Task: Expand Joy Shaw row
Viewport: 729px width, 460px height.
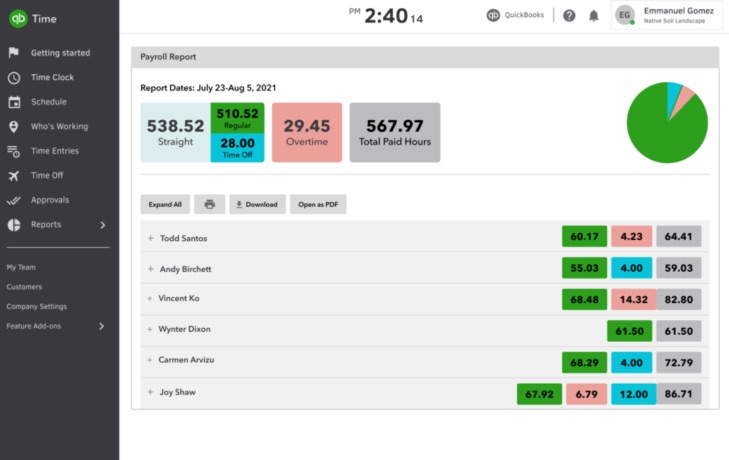Action: (x=150, y=392)
